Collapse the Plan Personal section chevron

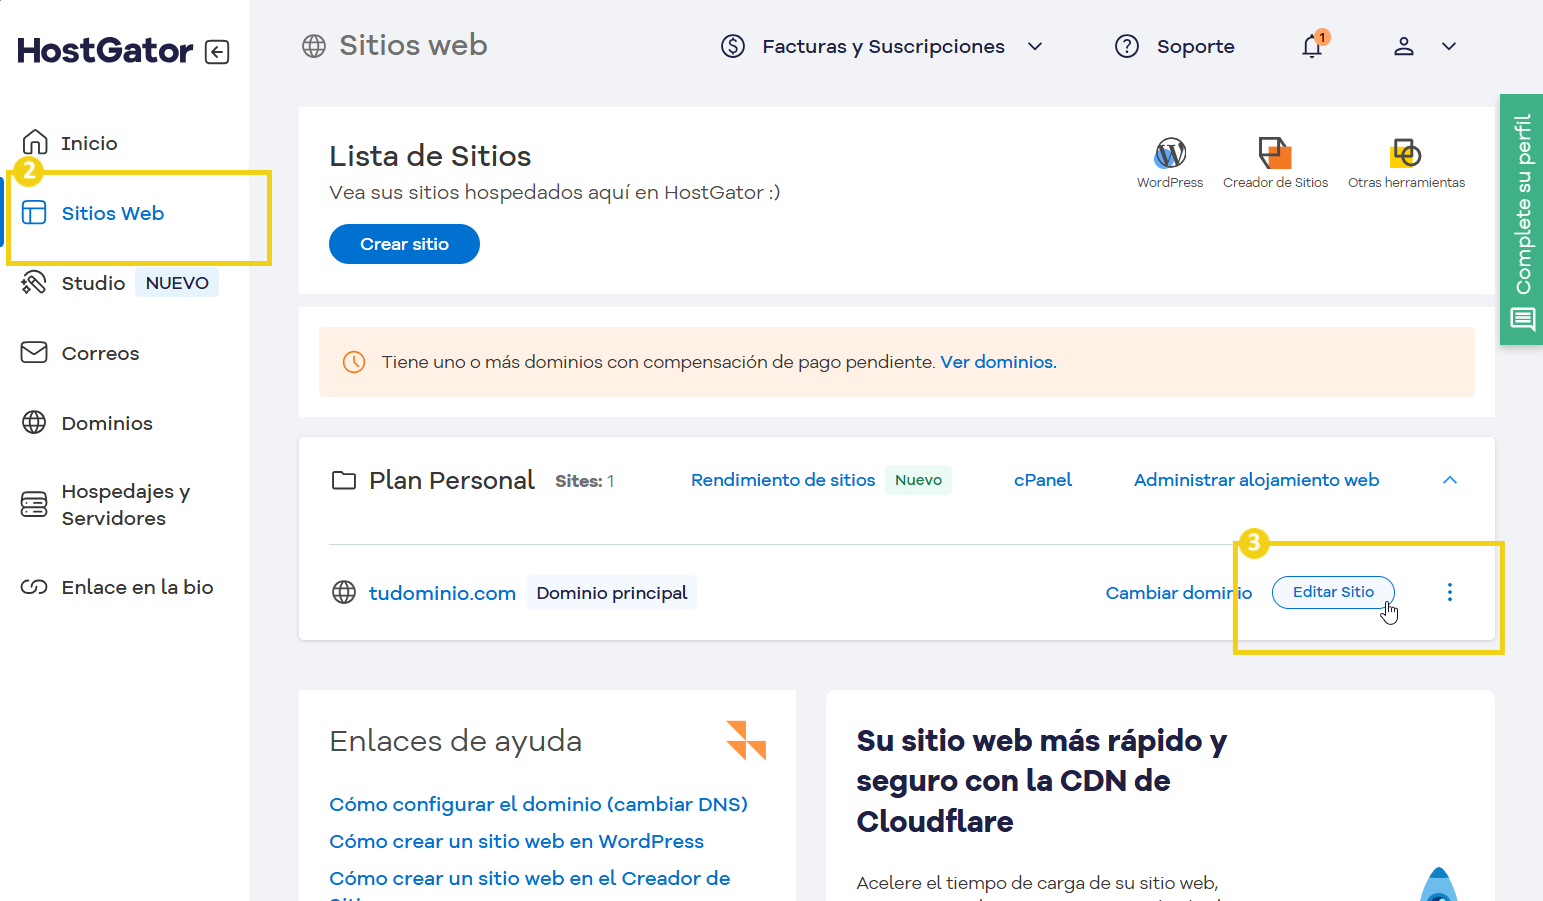point(1450,480)
